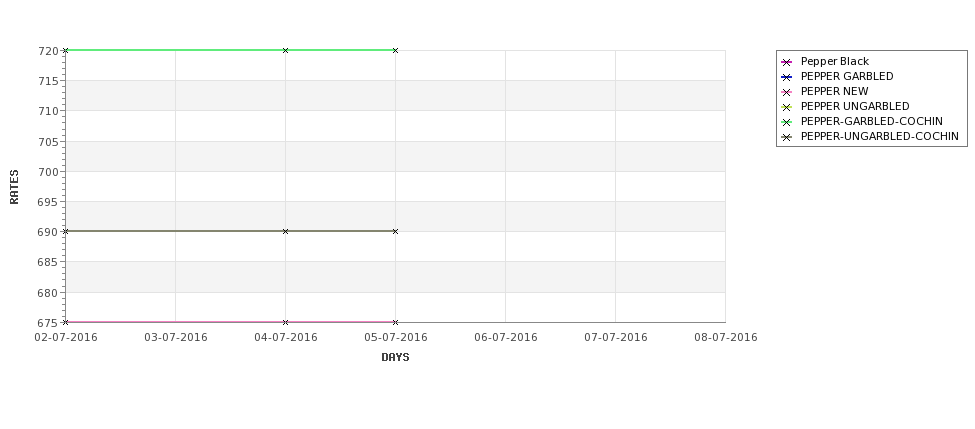Click the 720 data point on 04-07-2016
The width and height of the screenshot is (975, 429).
285,50
